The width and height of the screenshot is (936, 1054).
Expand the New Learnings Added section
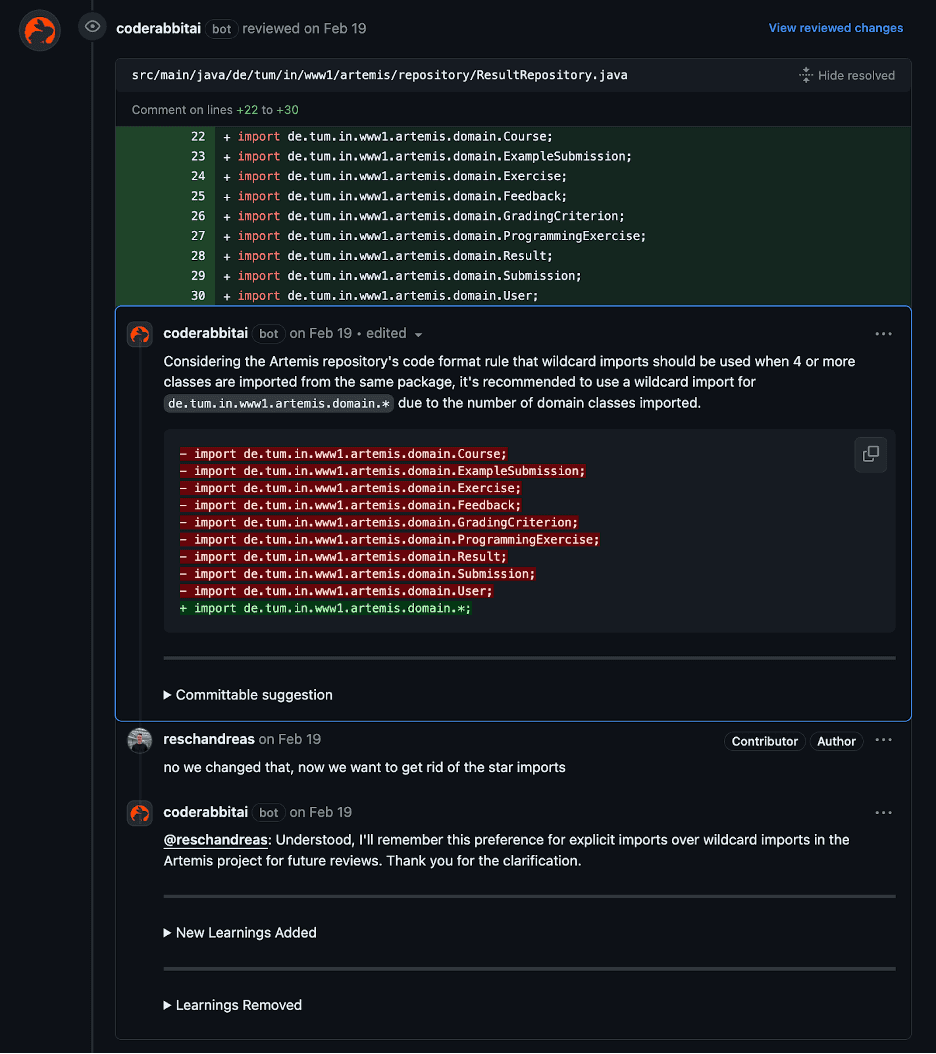[x=240, y=932]
